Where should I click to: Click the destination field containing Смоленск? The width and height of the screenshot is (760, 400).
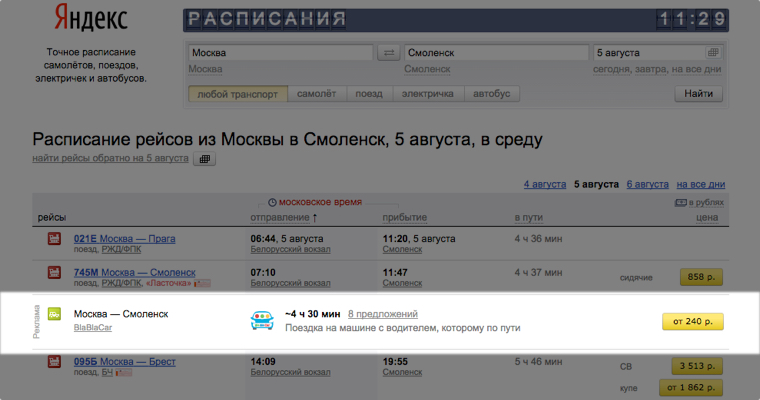pos(496,52)
